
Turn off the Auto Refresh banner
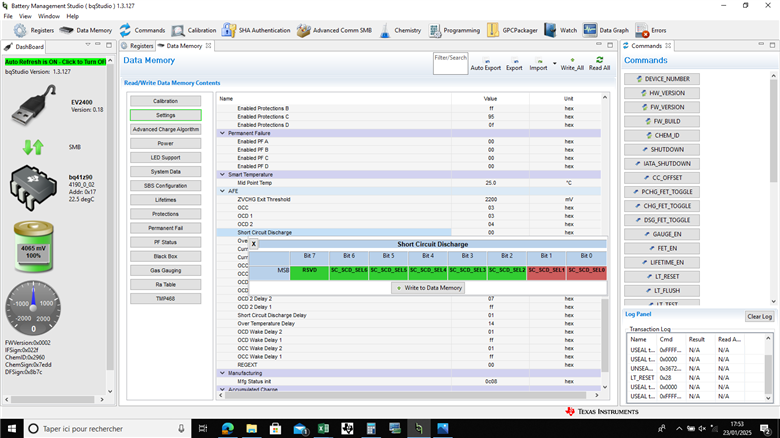point(55,62)
